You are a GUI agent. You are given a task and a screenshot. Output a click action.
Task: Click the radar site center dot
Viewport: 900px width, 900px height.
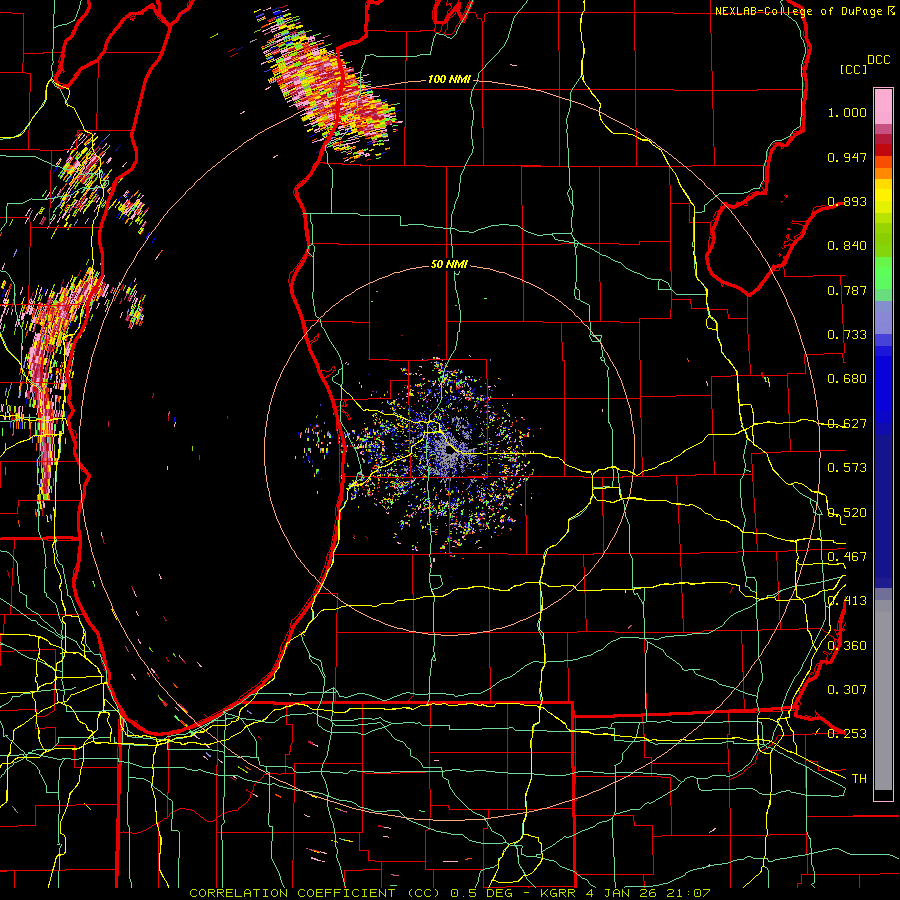point(451,450)
